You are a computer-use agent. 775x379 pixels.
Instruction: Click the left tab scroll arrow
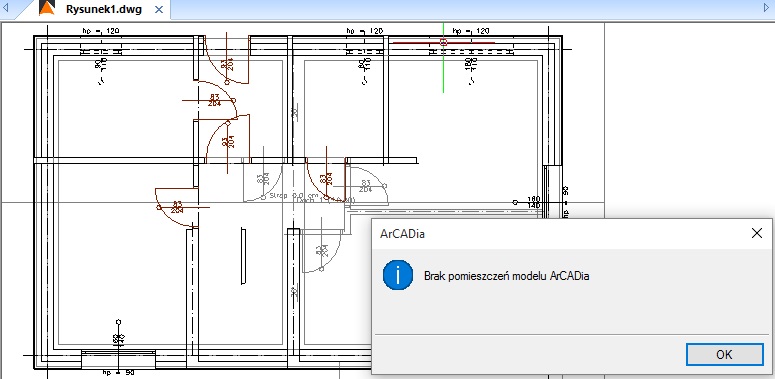(5, 7)
